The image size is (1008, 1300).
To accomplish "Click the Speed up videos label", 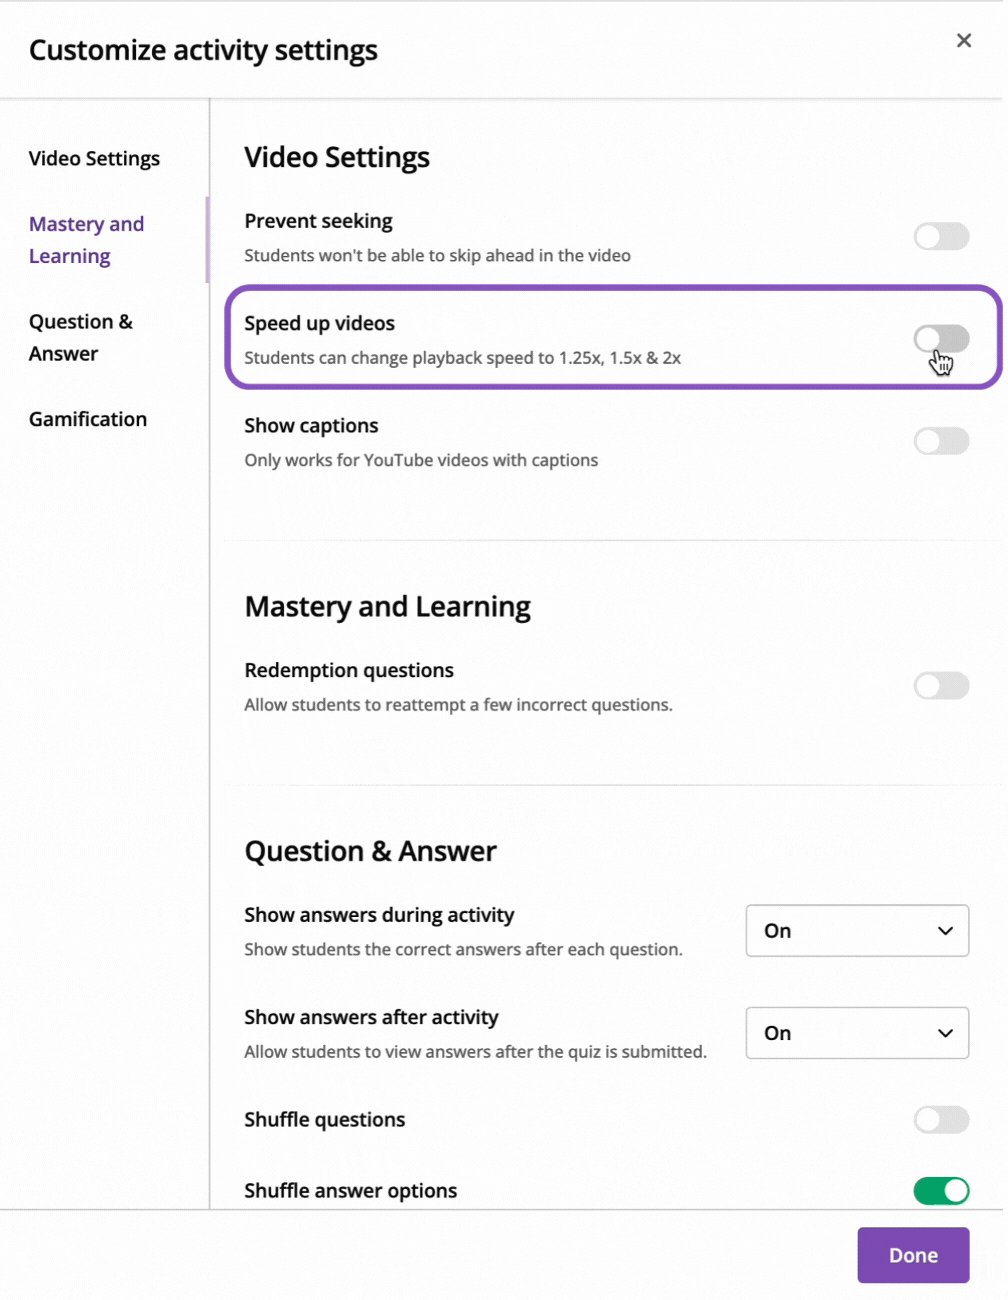I will [x=319, y=323].
